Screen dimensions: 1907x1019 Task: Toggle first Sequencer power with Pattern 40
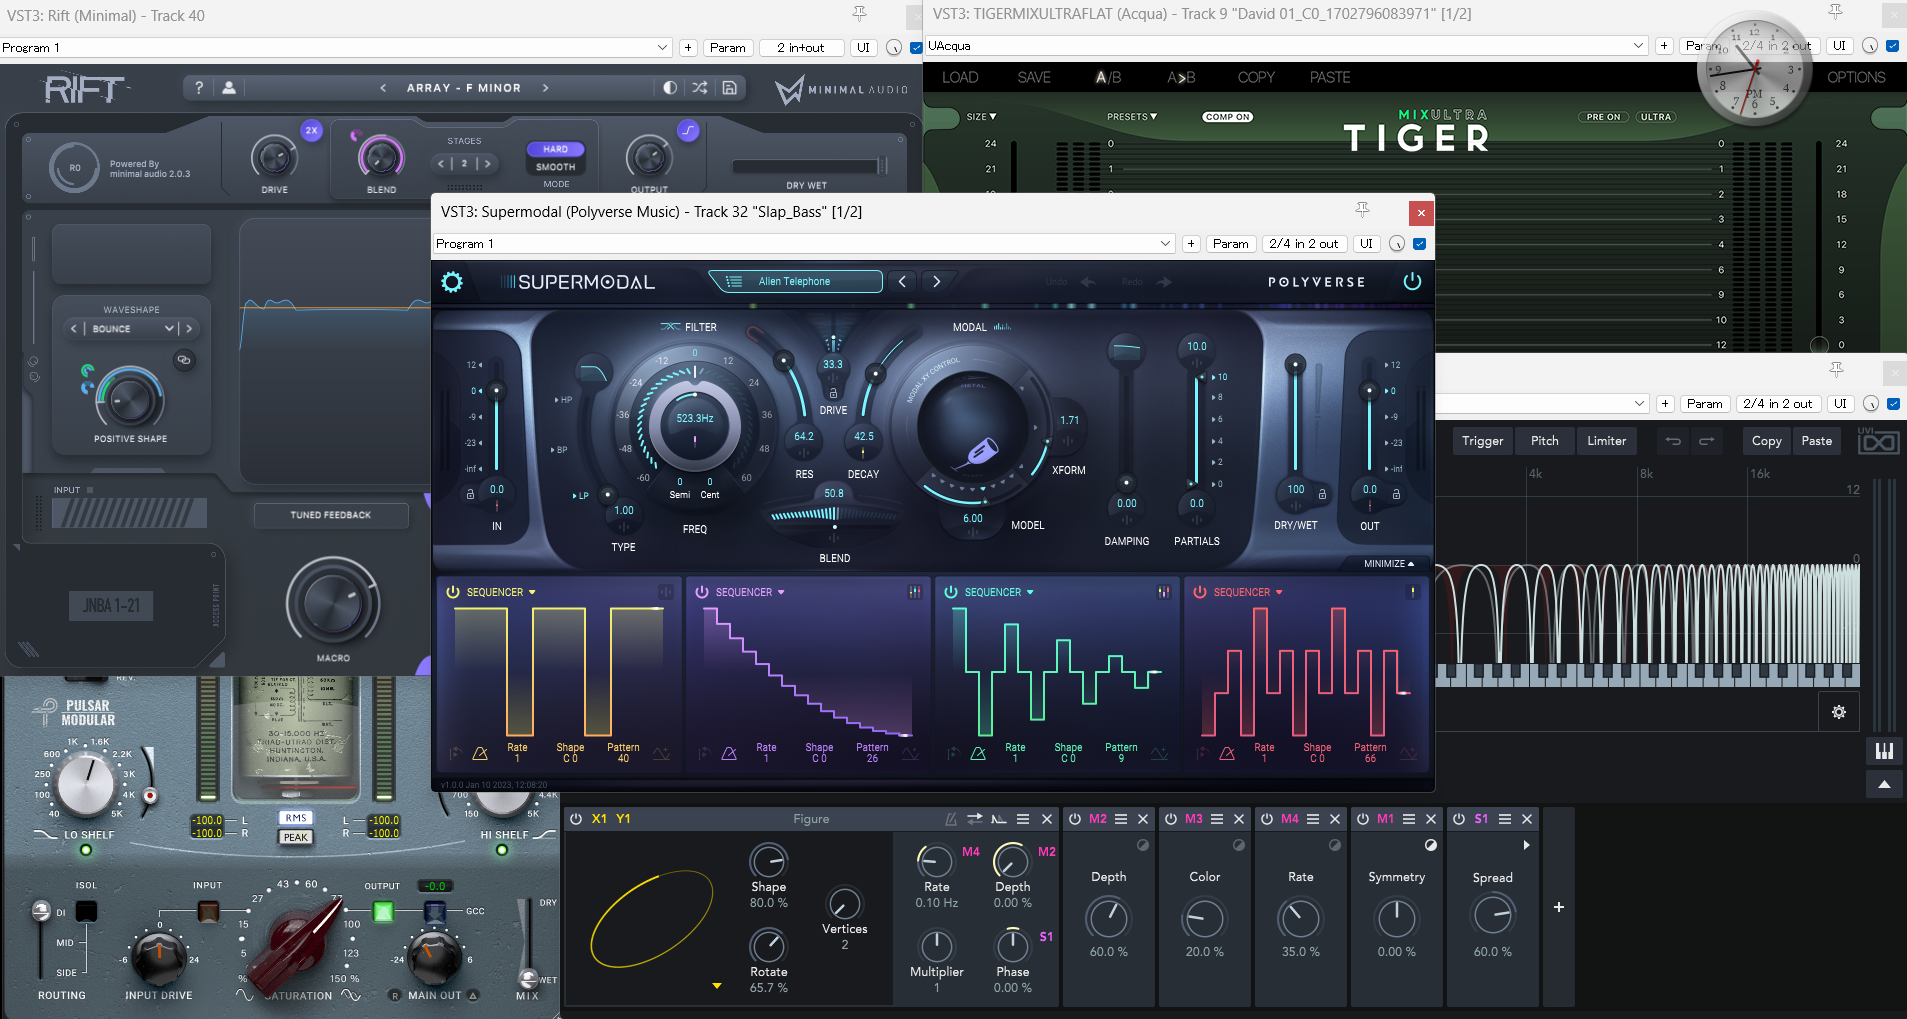click(x=453, y=592)
